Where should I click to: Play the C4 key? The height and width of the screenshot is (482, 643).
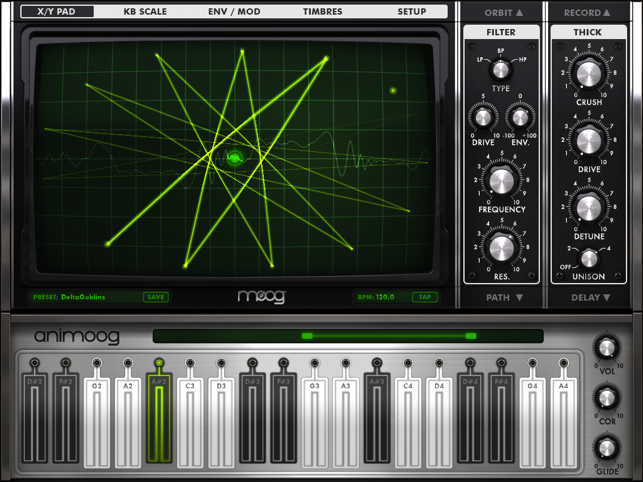tap(408, 423)
